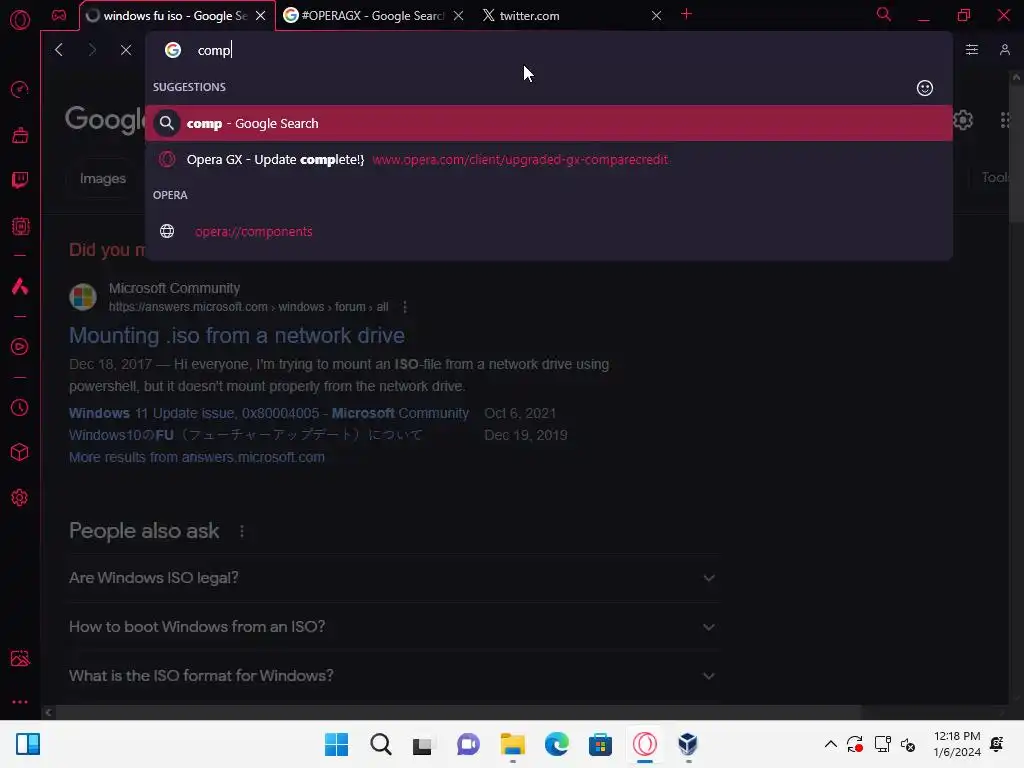Screen dimensions: 1024x768
Task: Open Extensions cube icon in sidebar
Action: (x=20, y=453)
